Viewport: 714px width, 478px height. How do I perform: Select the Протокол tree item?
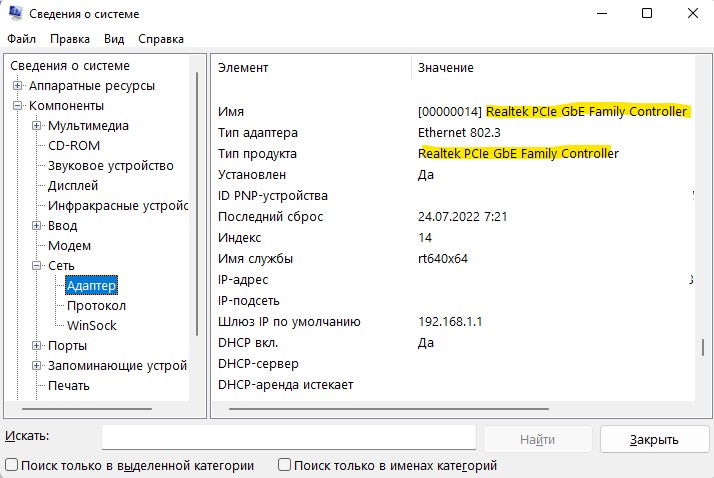pyautogui.click(x=96, y=305)
